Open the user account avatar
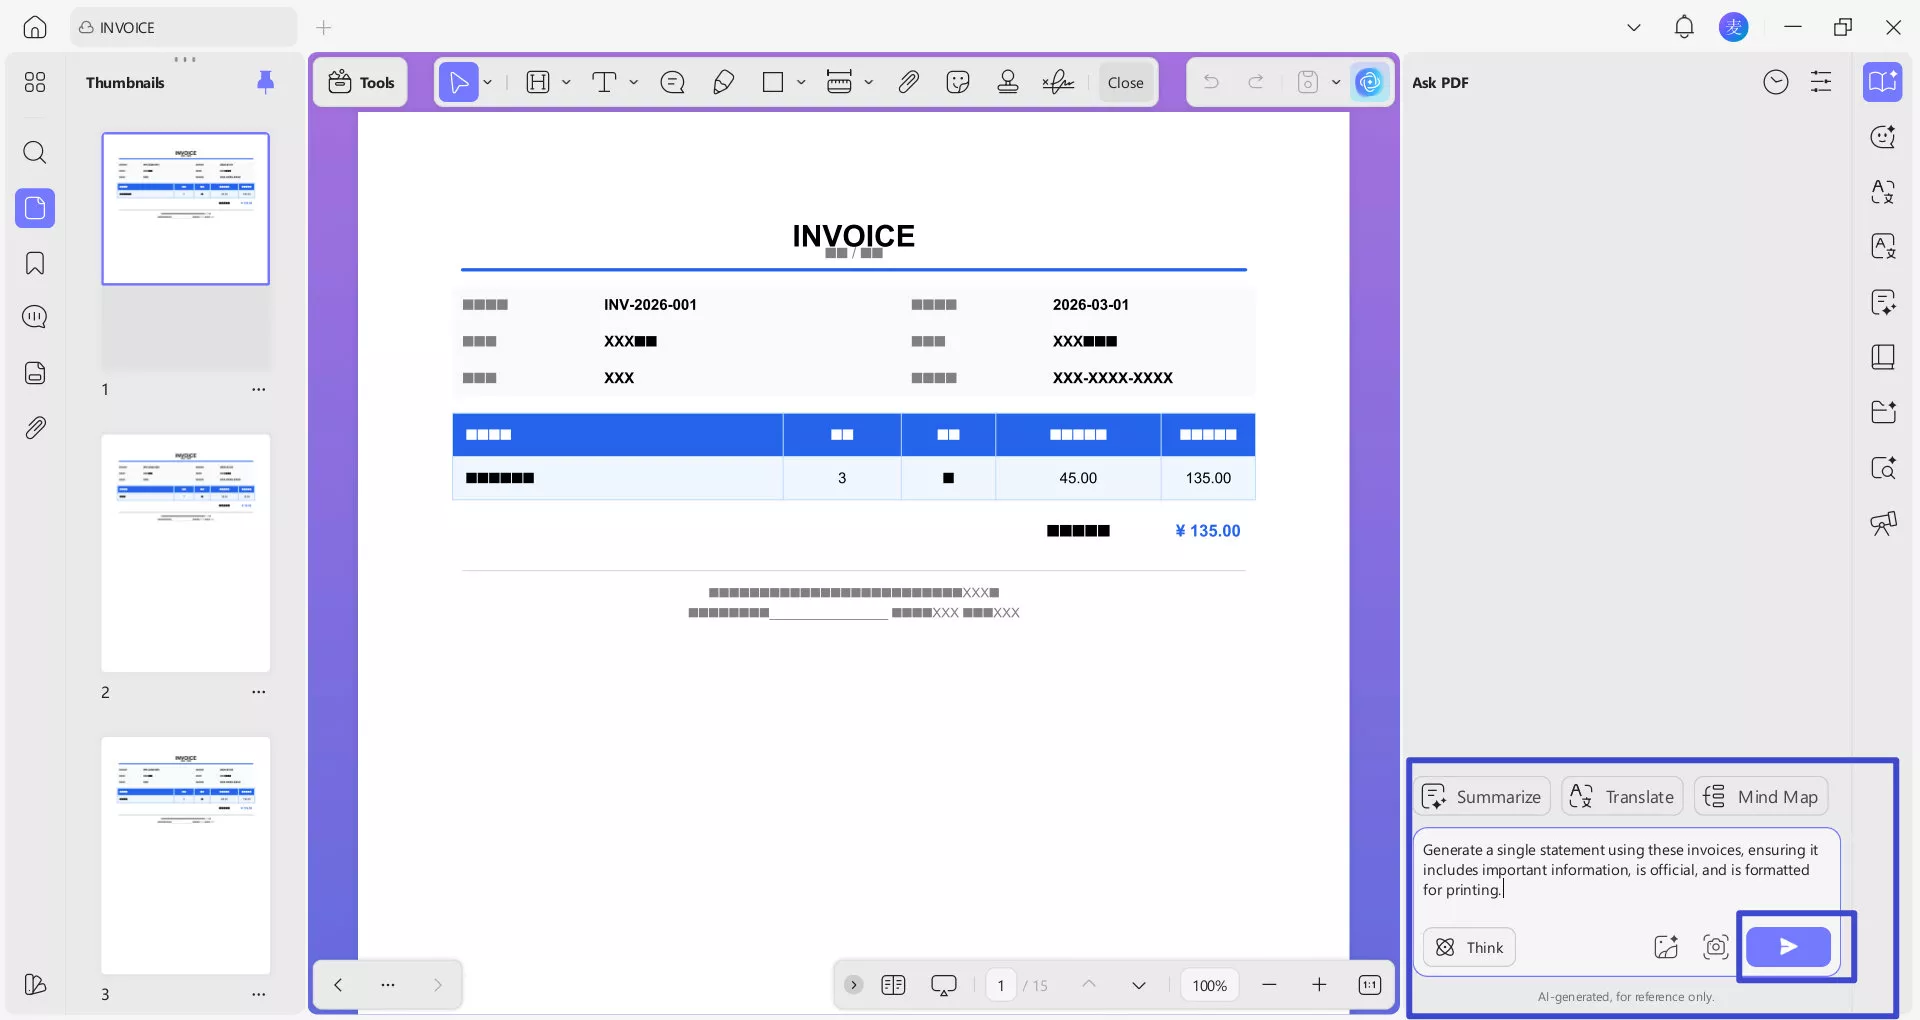The height and width of the screenshot is (1020, 1920). pyautogui.click(x=1734, y=27)
